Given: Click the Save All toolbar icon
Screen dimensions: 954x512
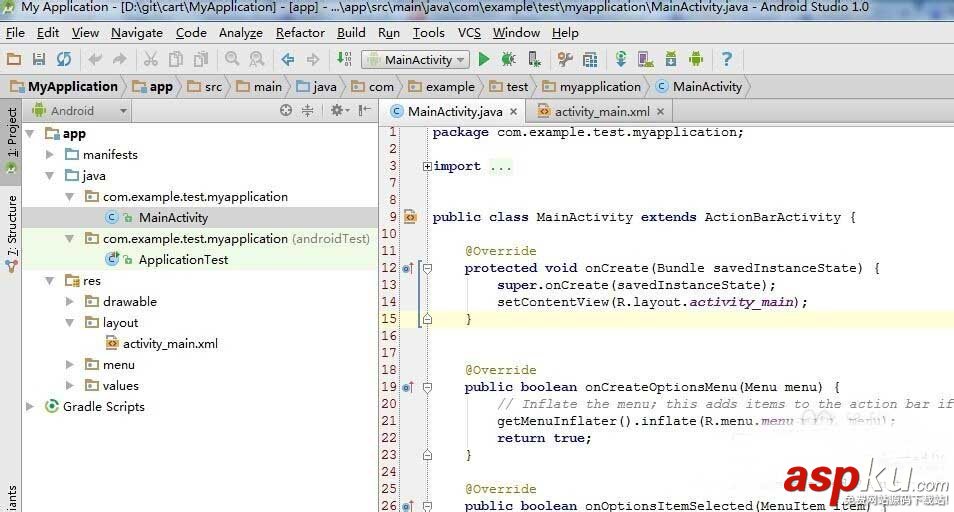Looking at the screenshot, I should pos(39,59).
